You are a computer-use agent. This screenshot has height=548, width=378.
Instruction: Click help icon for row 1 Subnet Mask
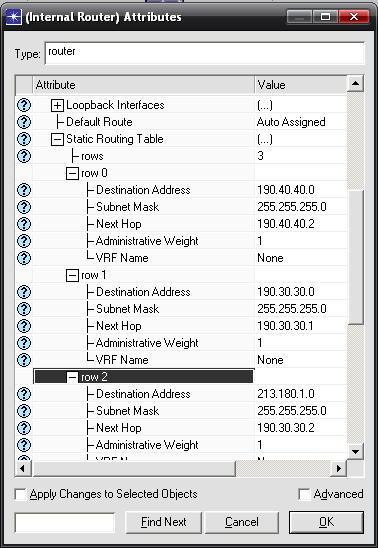24,309
